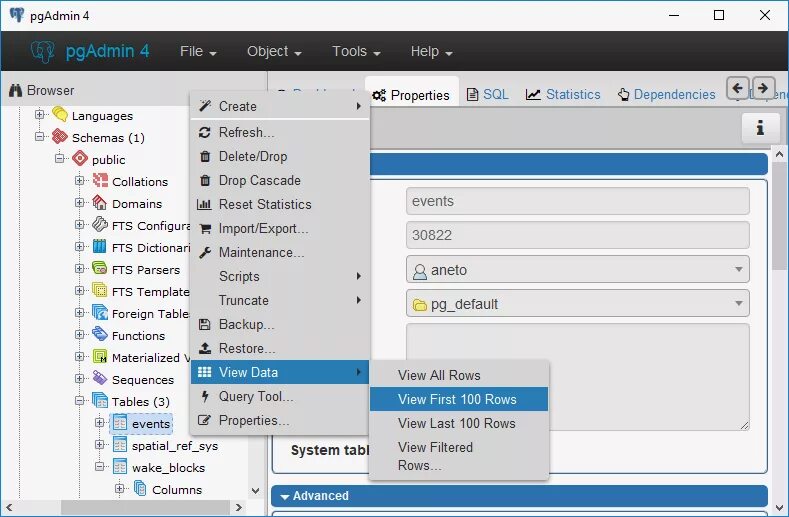The width and height of the screenshot is (789, 517).
Task: Click the Schemas node icon
Action: pos(60,136)
